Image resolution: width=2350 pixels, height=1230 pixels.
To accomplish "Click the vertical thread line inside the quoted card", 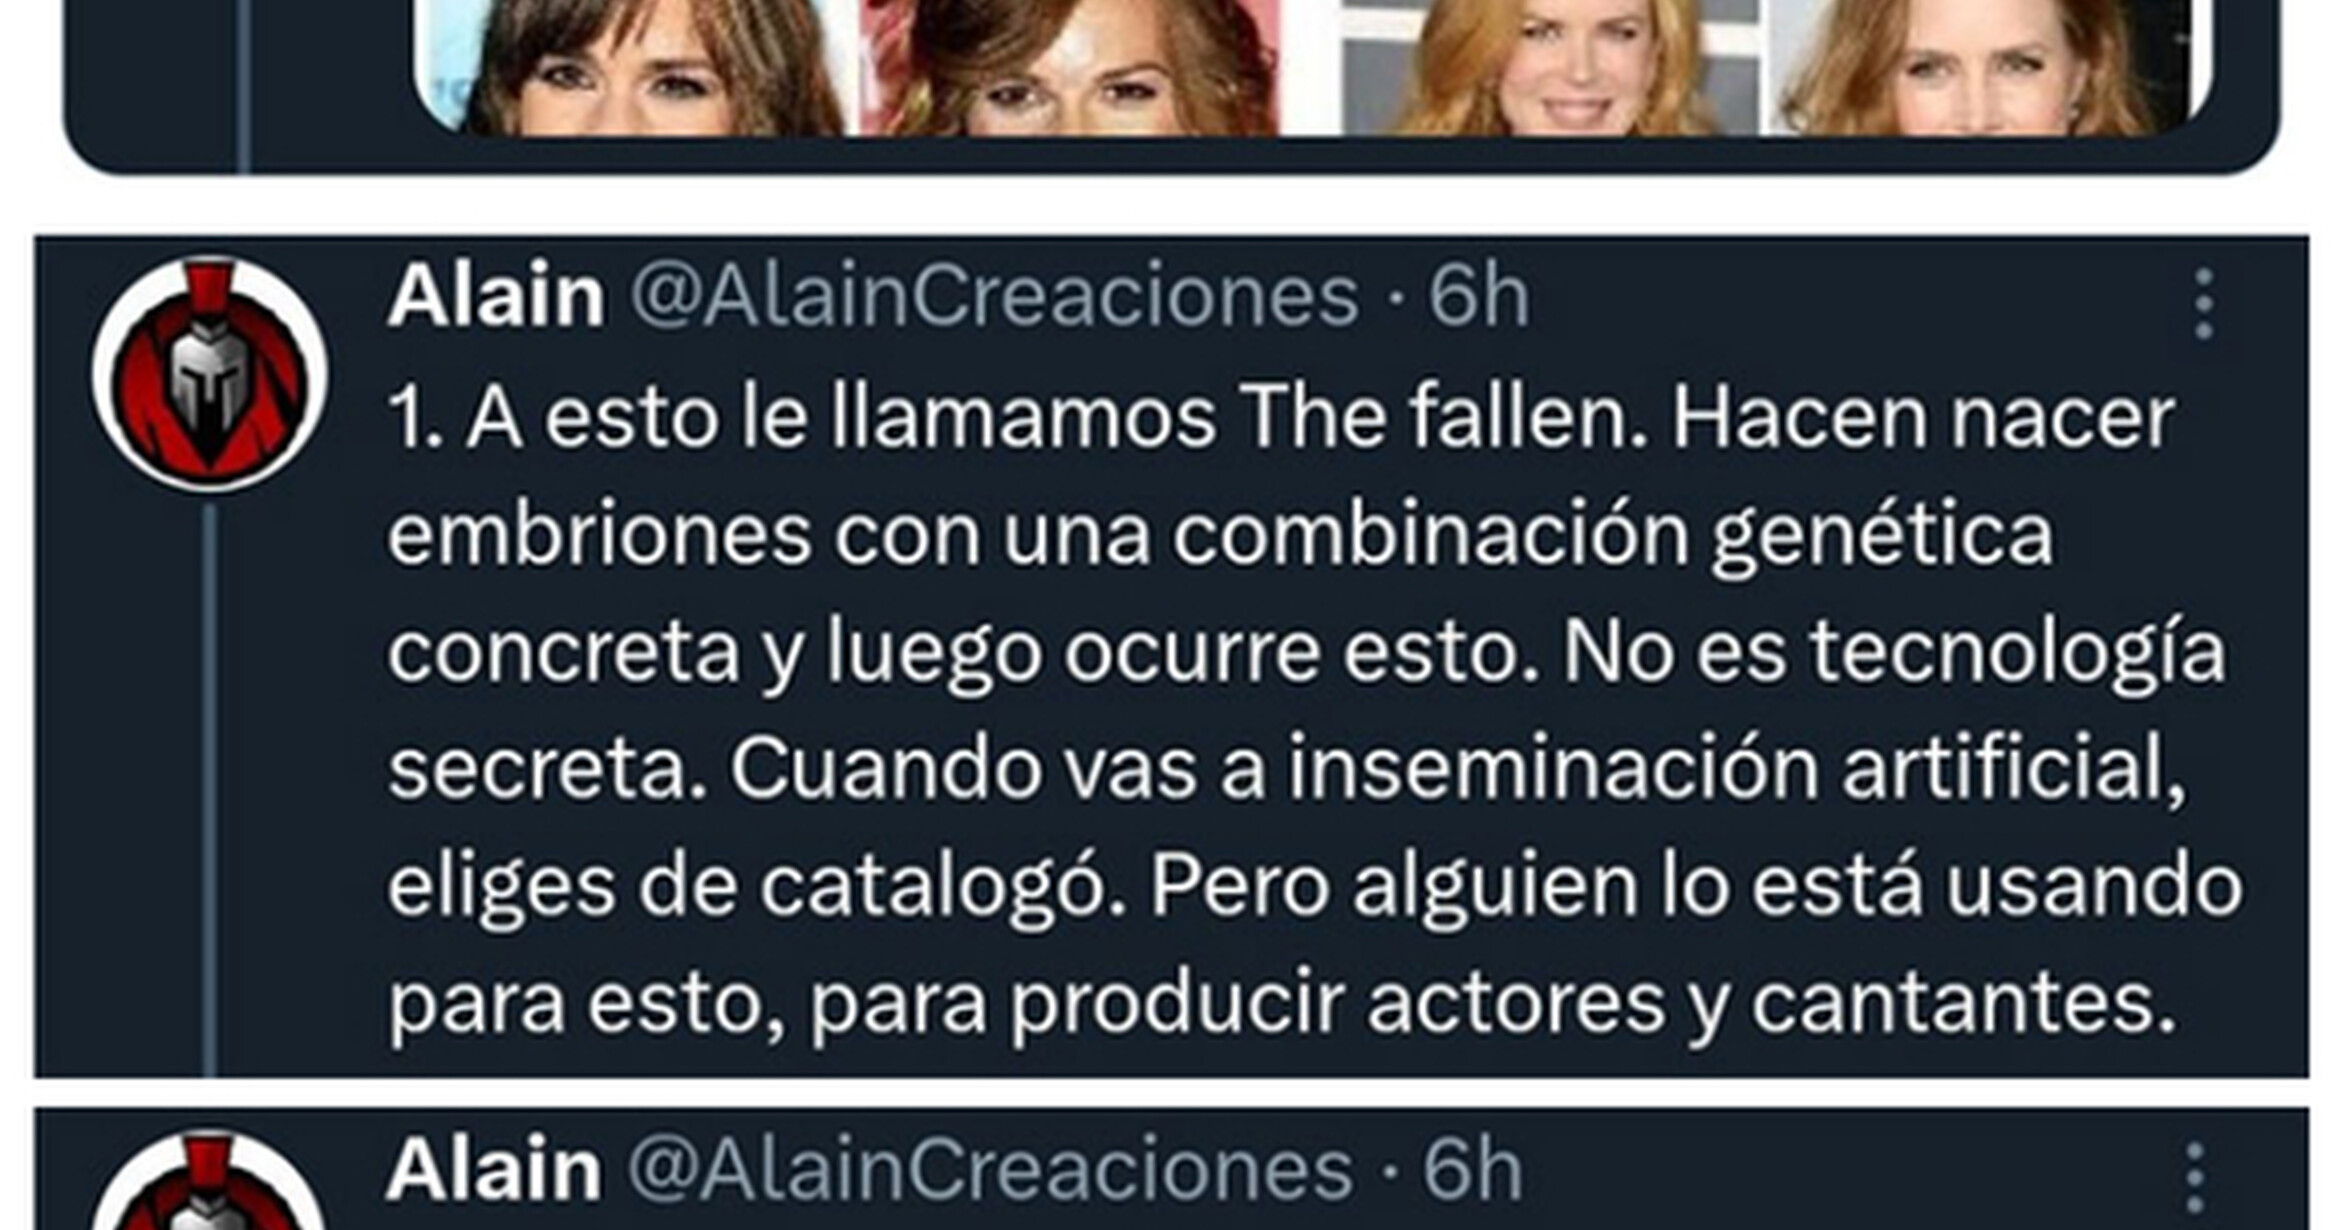I will (242, 85).
